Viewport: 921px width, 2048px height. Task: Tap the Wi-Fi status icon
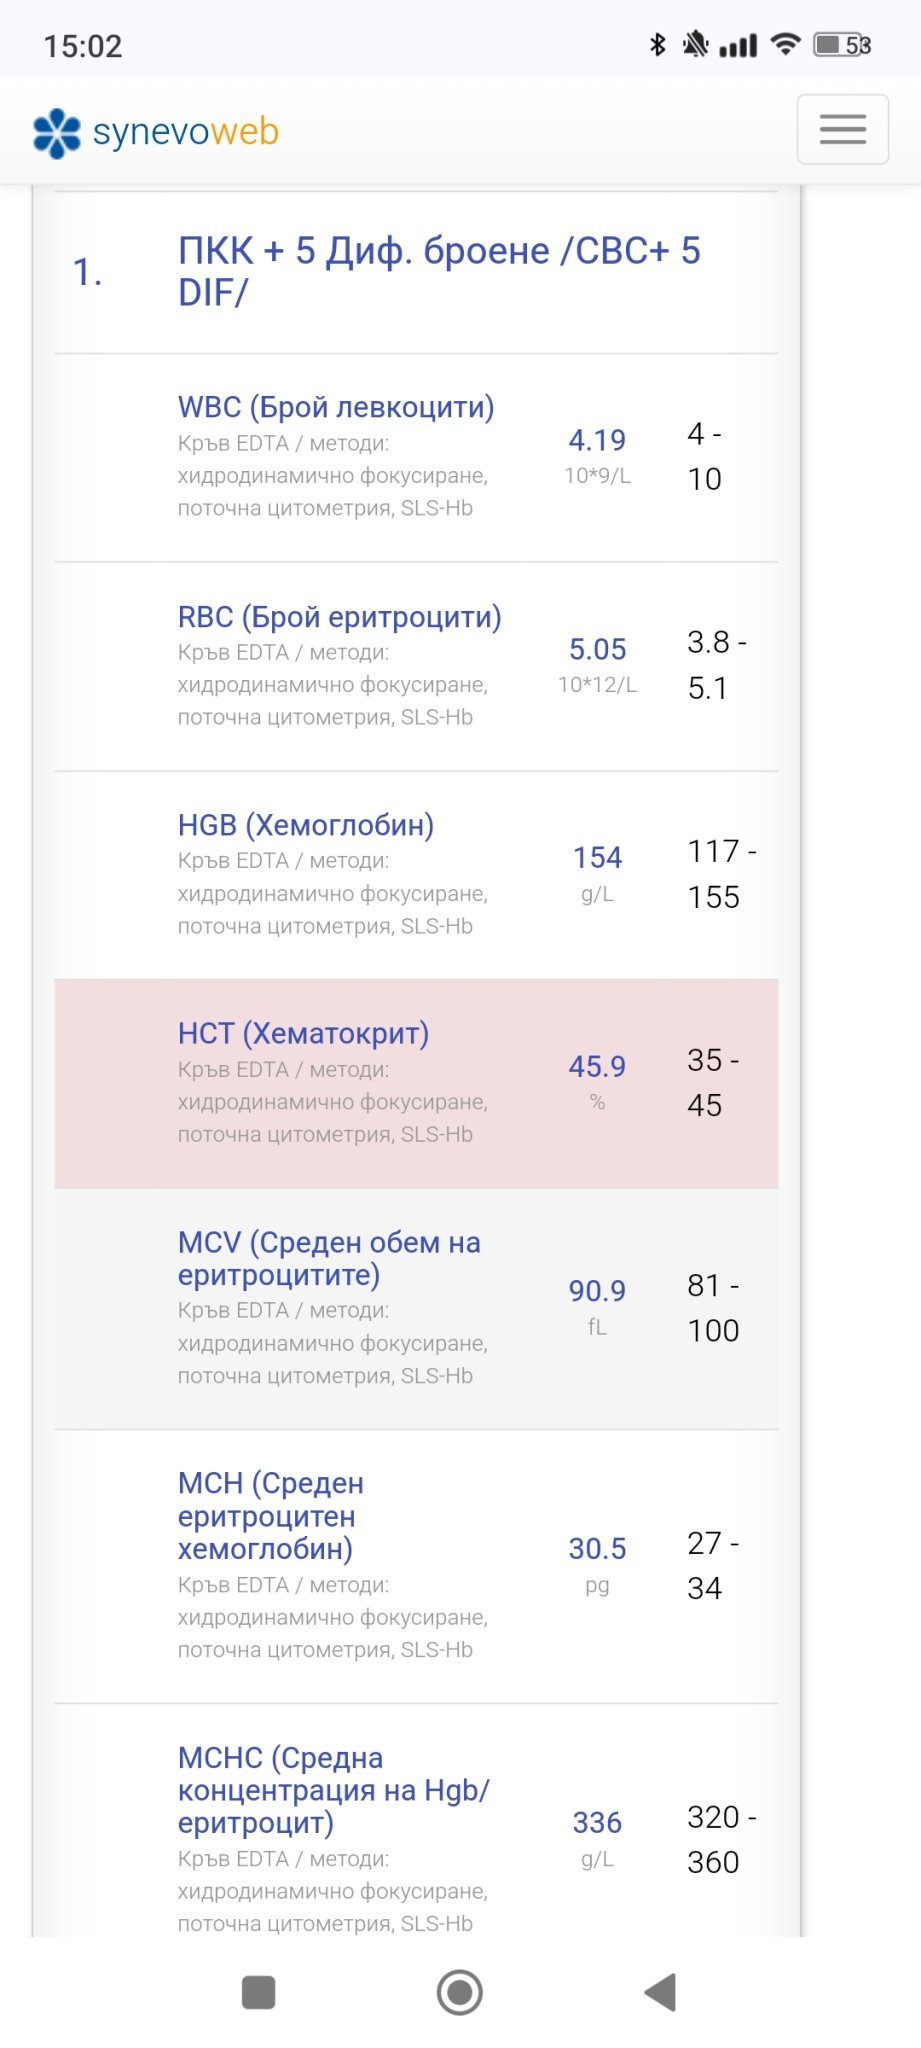pos(786,44)
